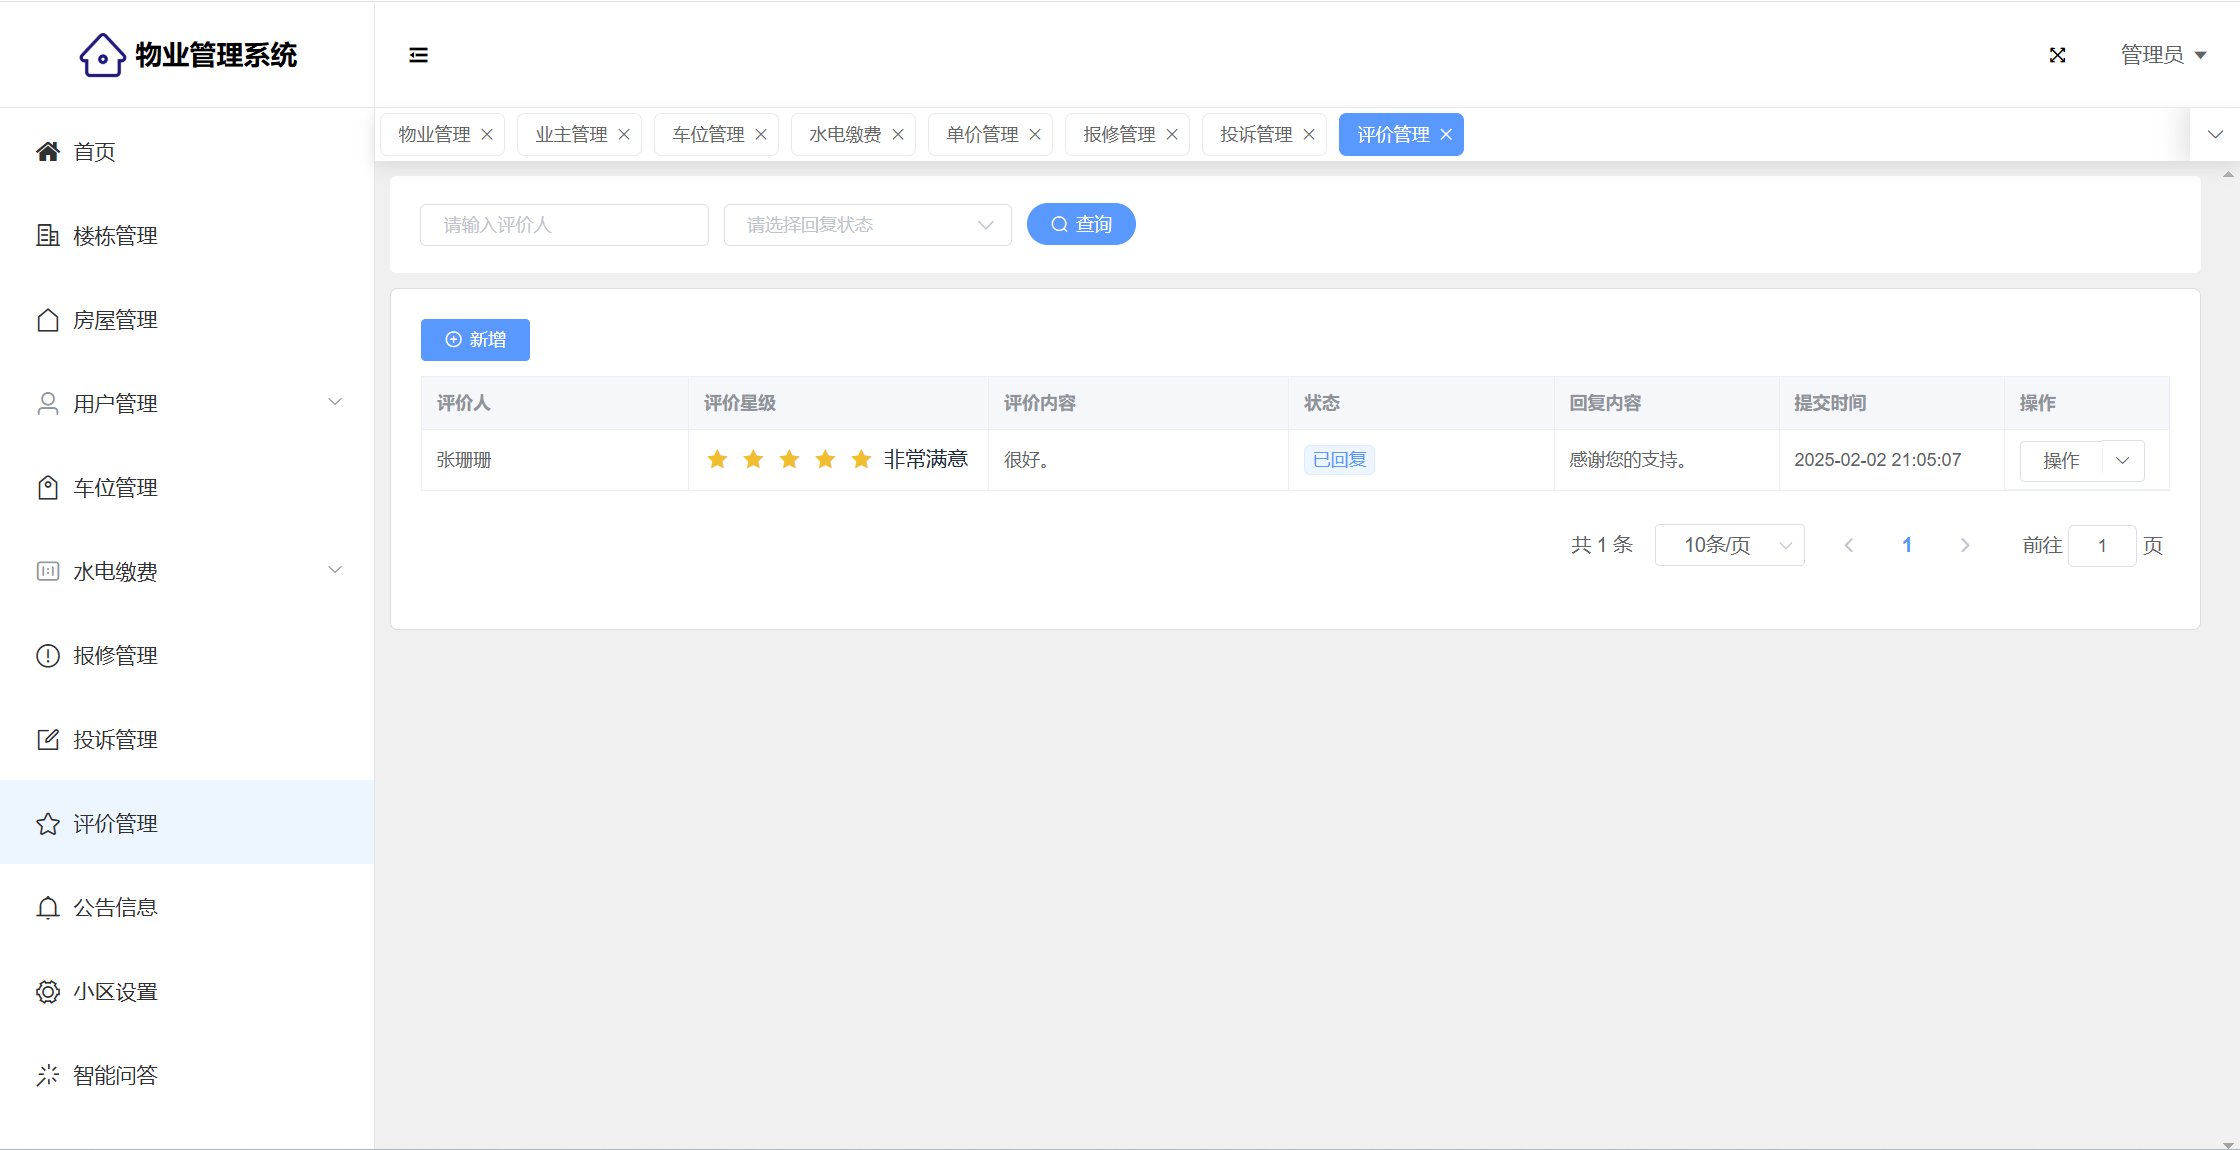Click the house logo icon
Screen dimensions: 2240x1150
click(x=102, y=55)
